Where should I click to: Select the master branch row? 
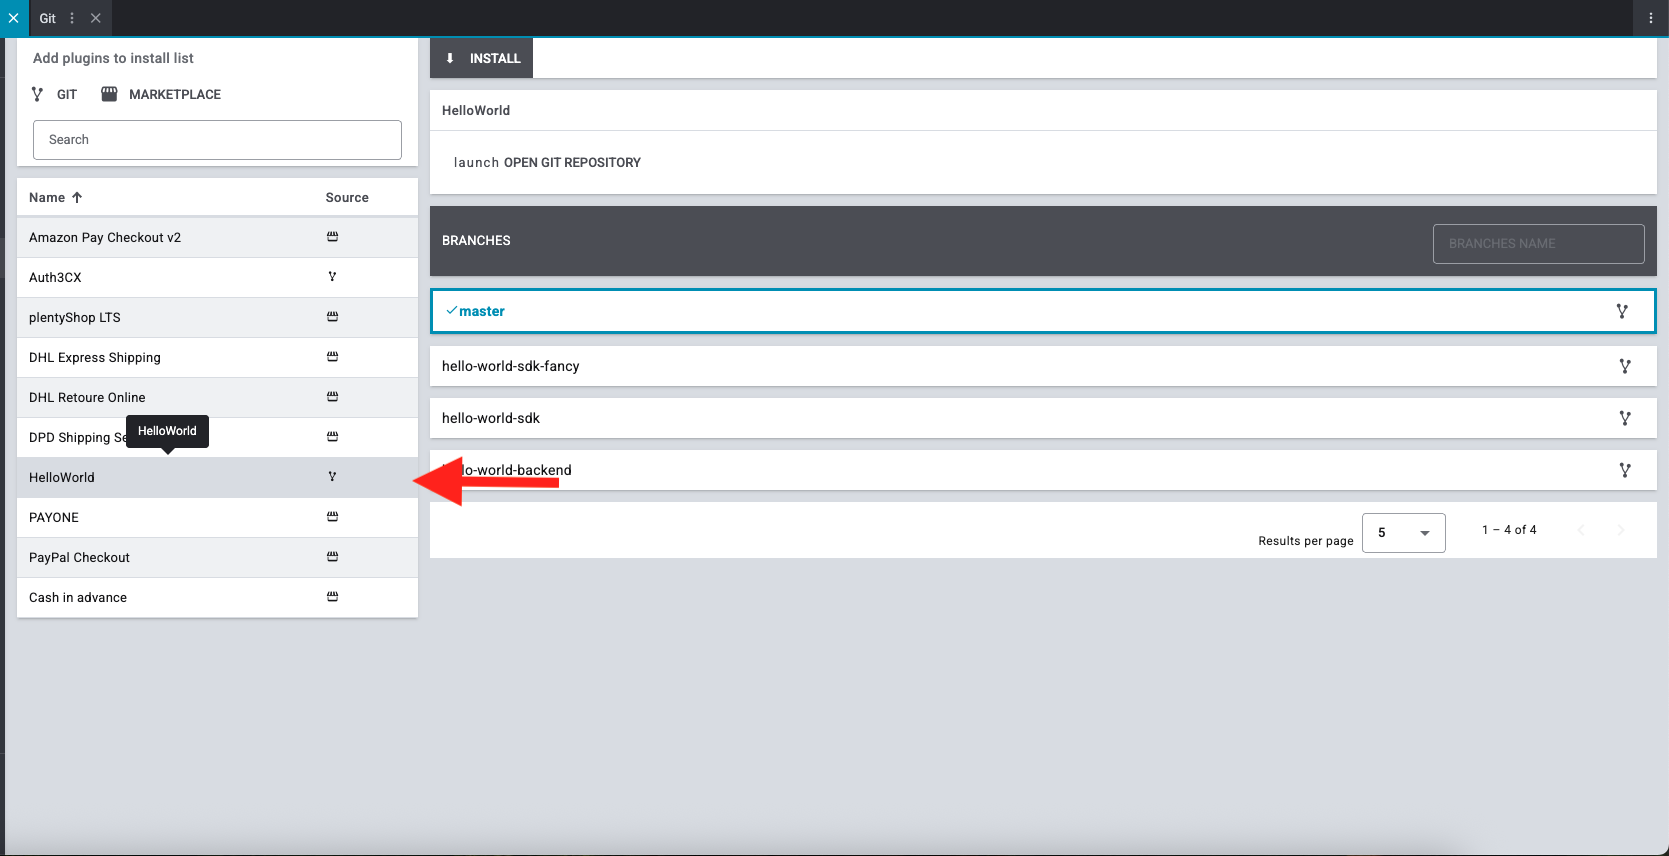click(x=1043, y=311)
